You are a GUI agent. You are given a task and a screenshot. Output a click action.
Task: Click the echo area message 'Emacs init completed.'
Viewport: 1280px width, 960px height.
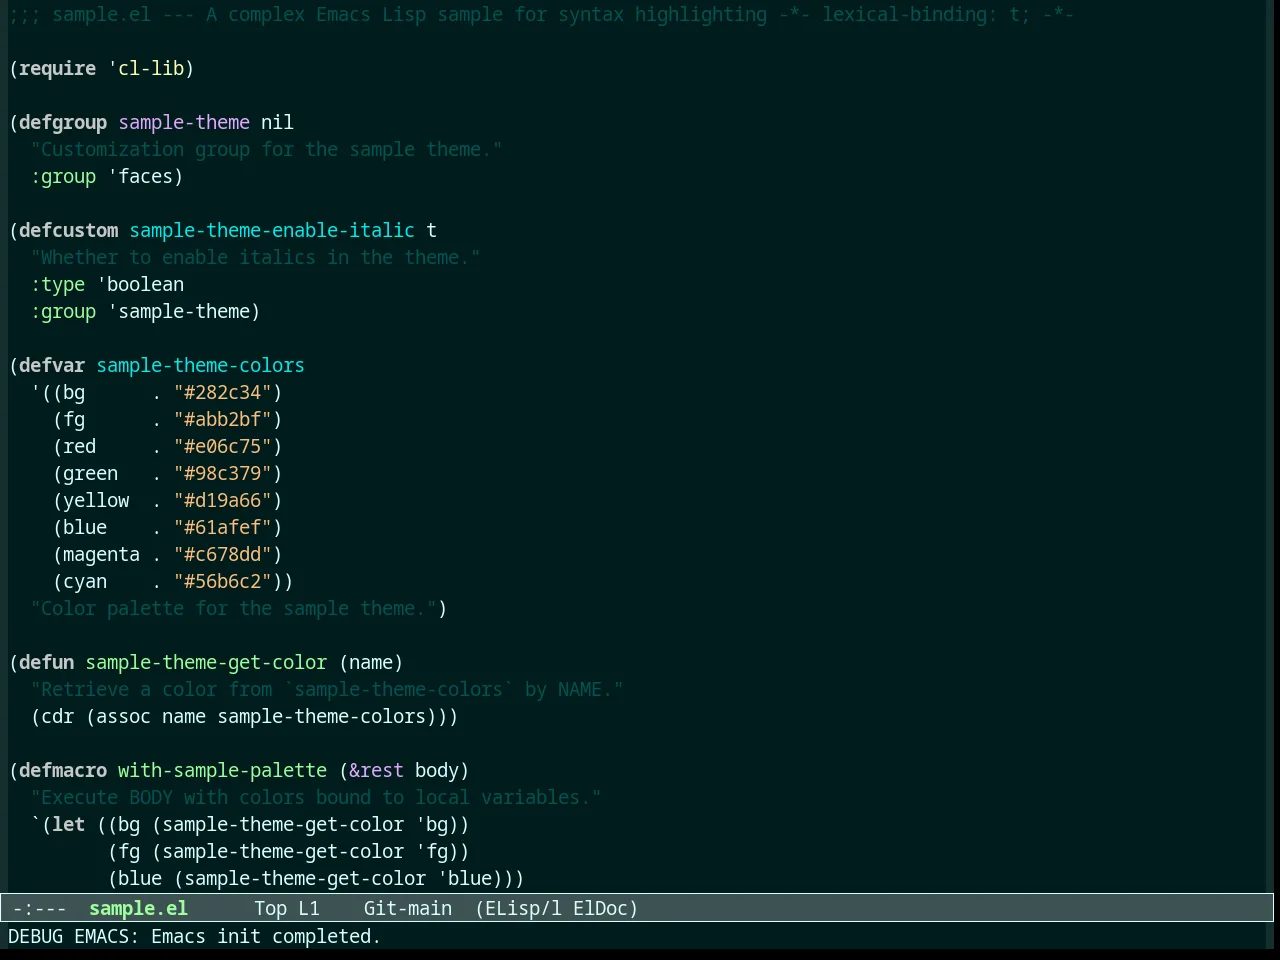point(266,936)
